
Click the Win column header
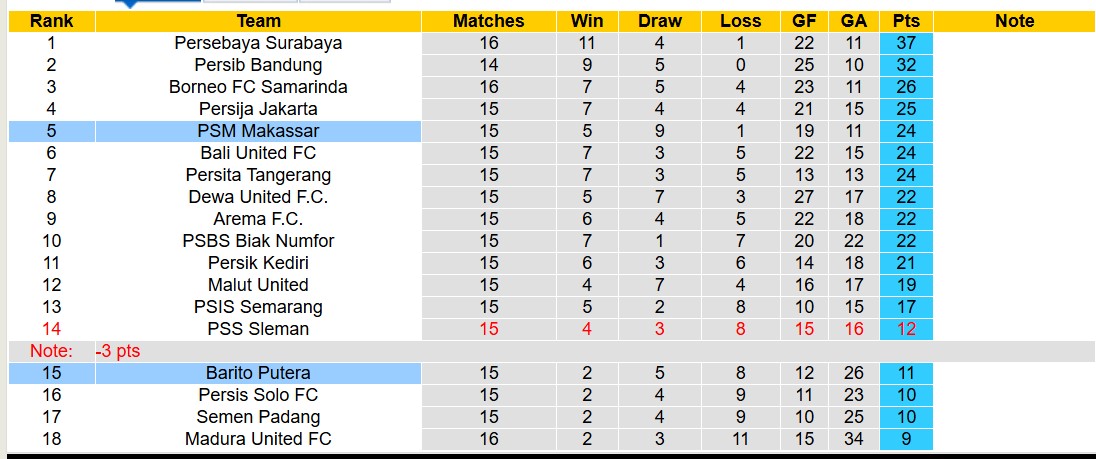[x=587, y=21]
